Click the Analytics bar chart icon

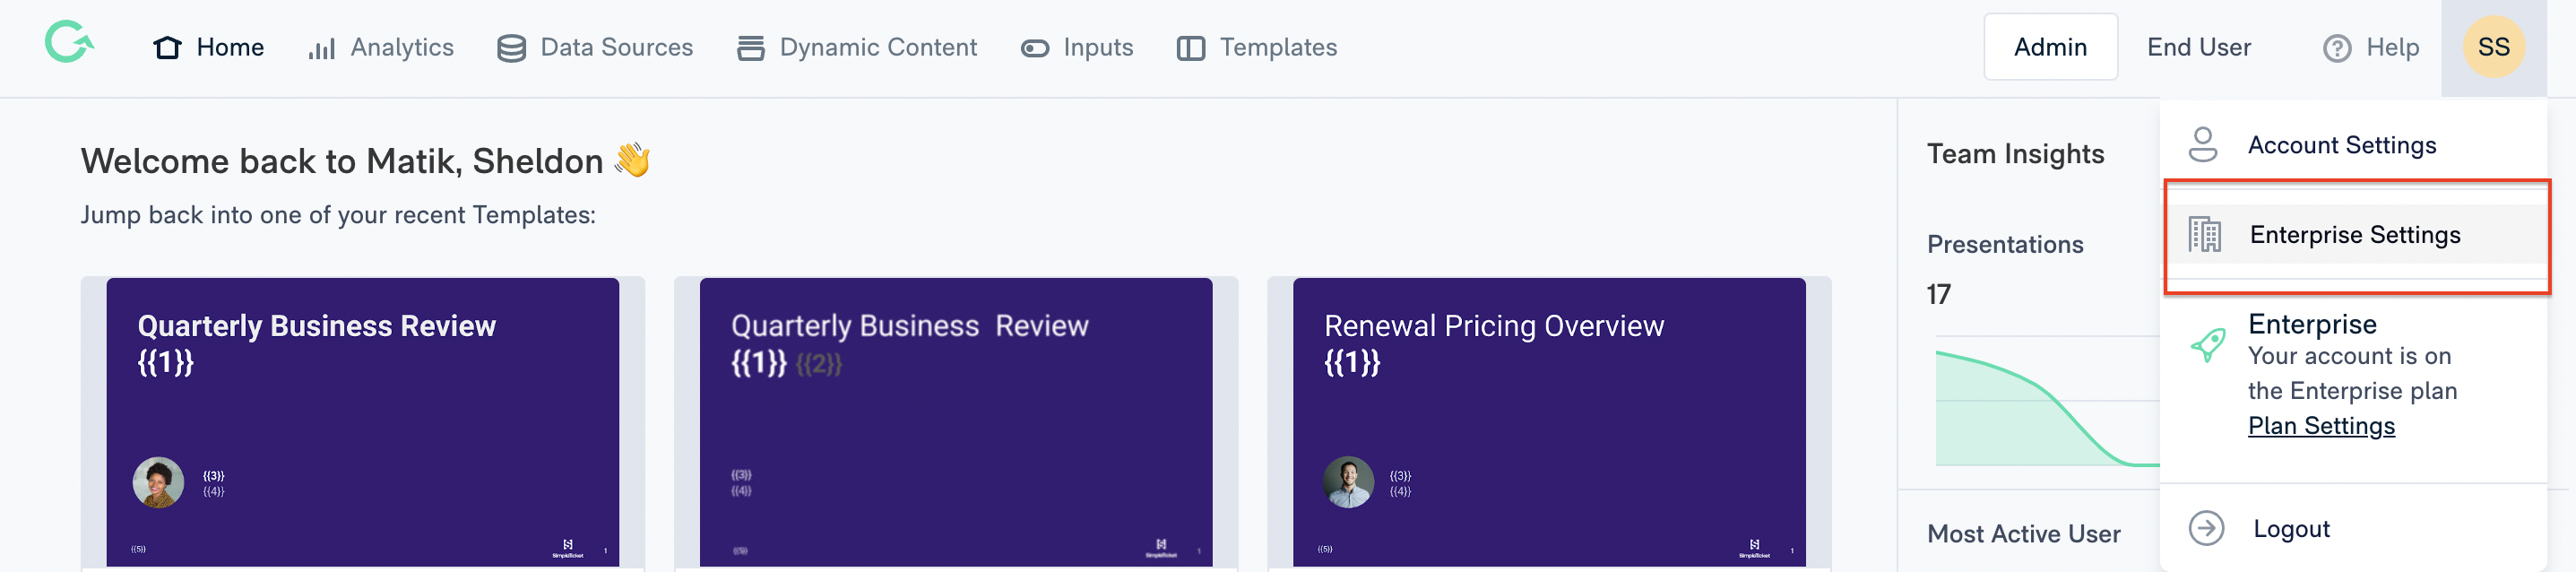pos(321,48)
